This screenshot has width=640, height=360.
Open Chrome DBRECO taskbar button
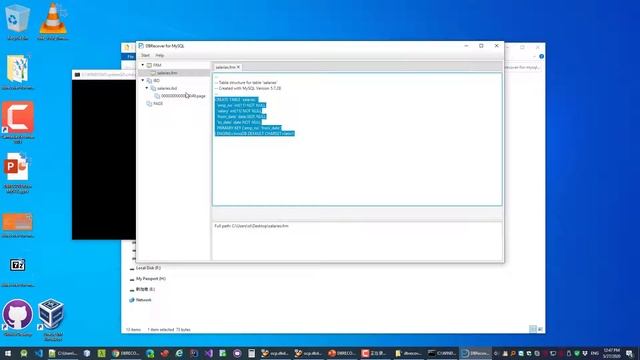[x=126, y=353]
